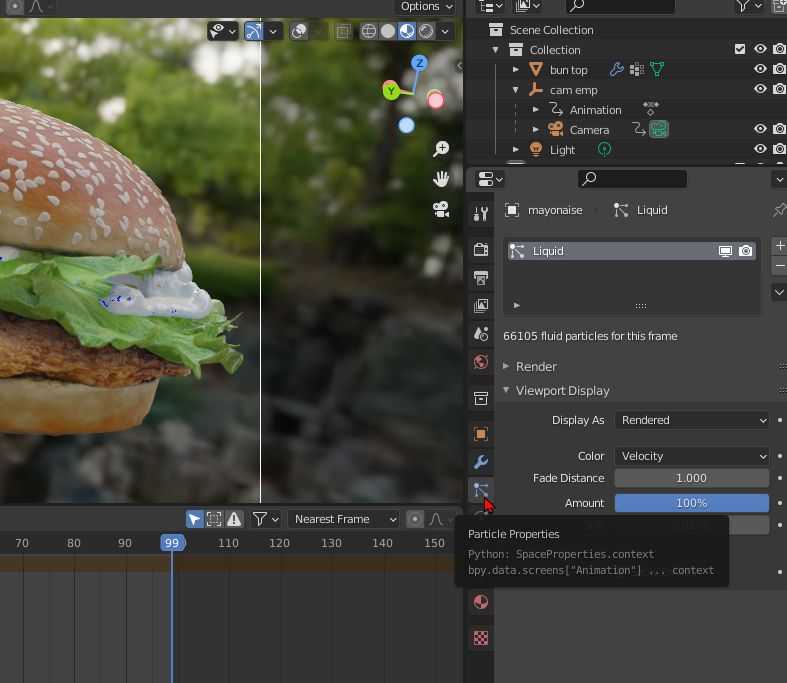The width and height of the screenshot is (787, 683).
Task: Click the Outliner search field
Action: 620,6
